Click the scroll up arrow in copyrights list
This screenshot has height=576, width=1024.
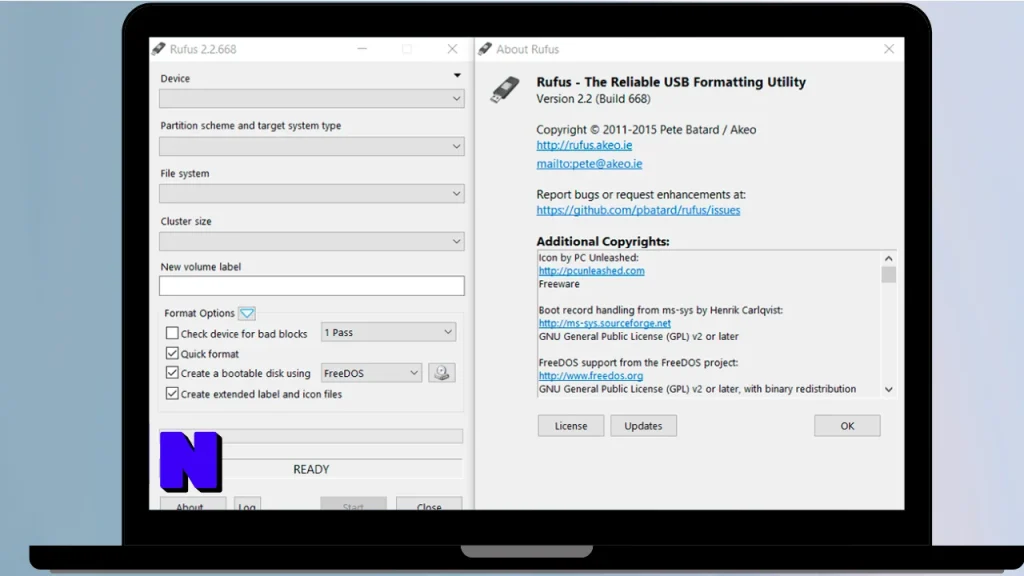click(888, 259)
